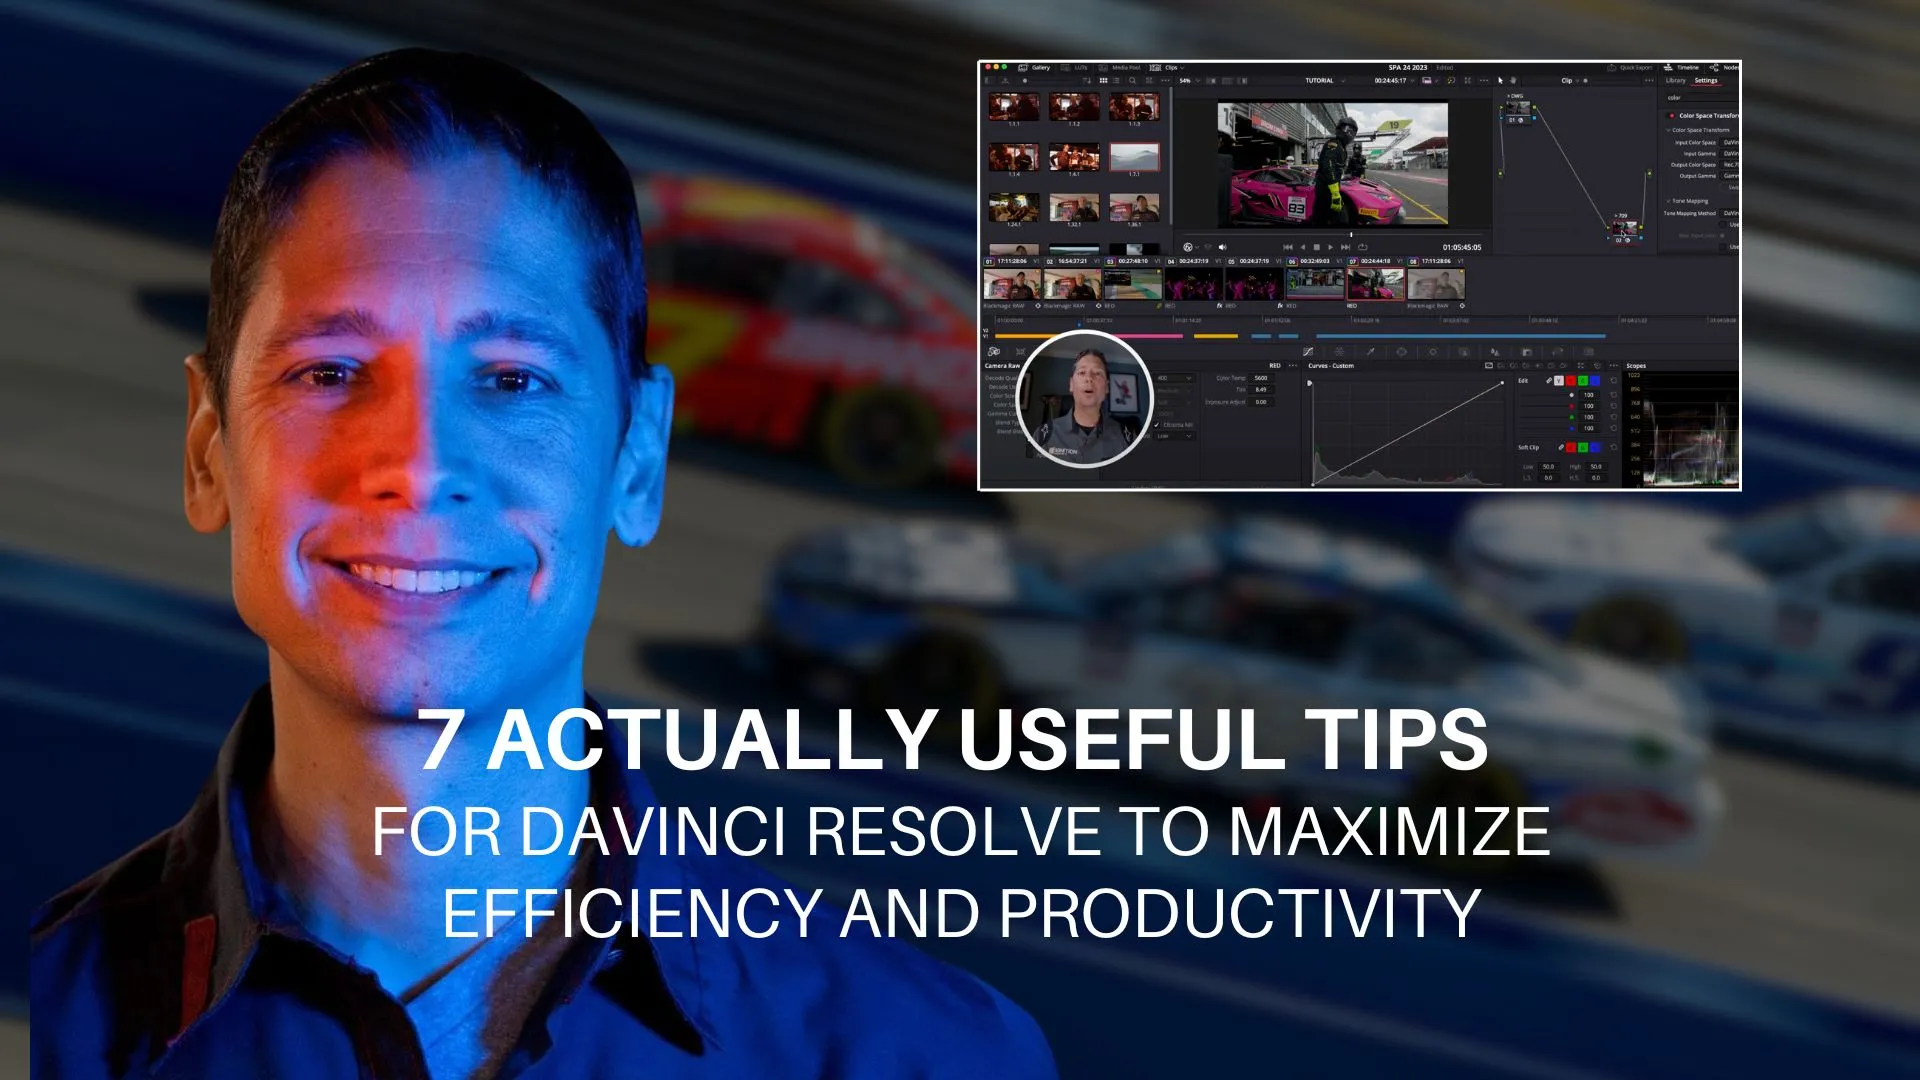Click the loop playback icon

pyautogui.click(x=1362, y=247)
